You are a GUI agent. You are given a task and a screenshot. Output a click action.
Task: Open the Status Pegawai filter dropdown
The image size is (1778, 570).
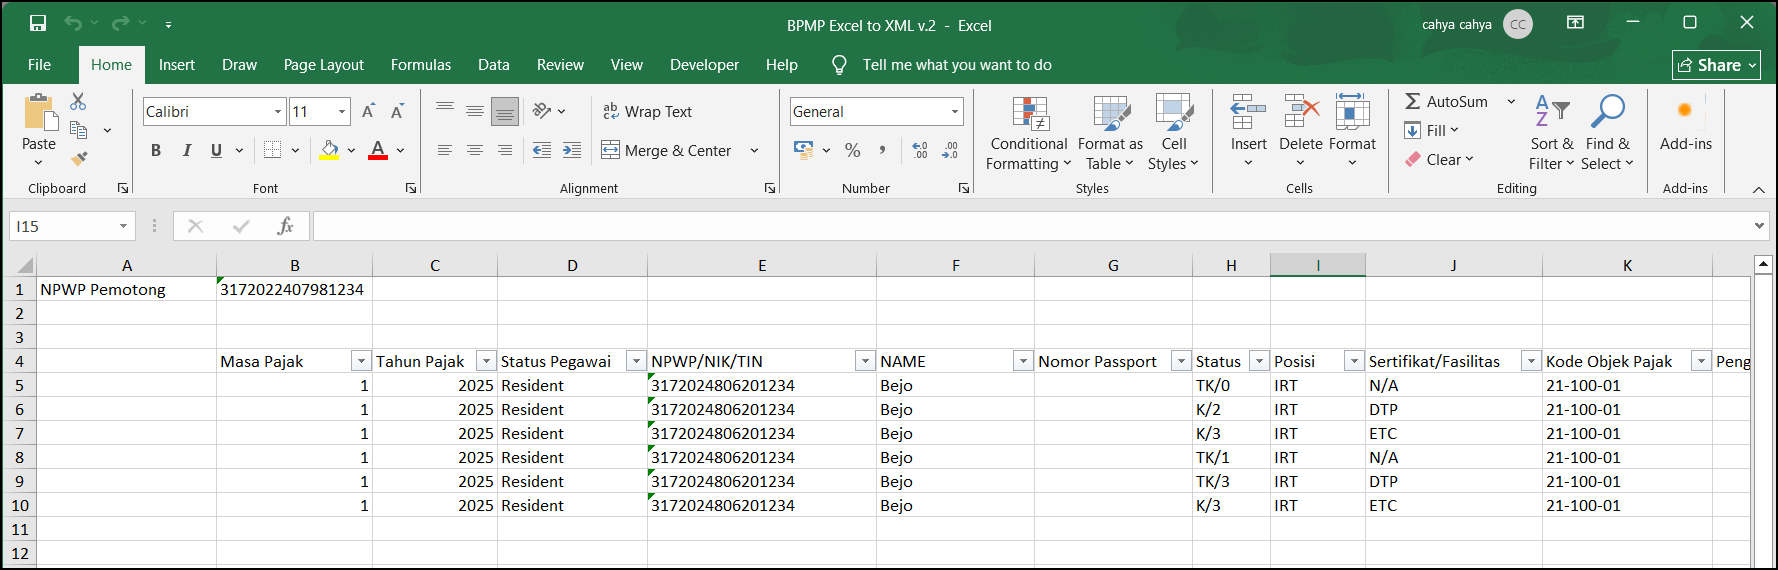[x=635, y=361]
